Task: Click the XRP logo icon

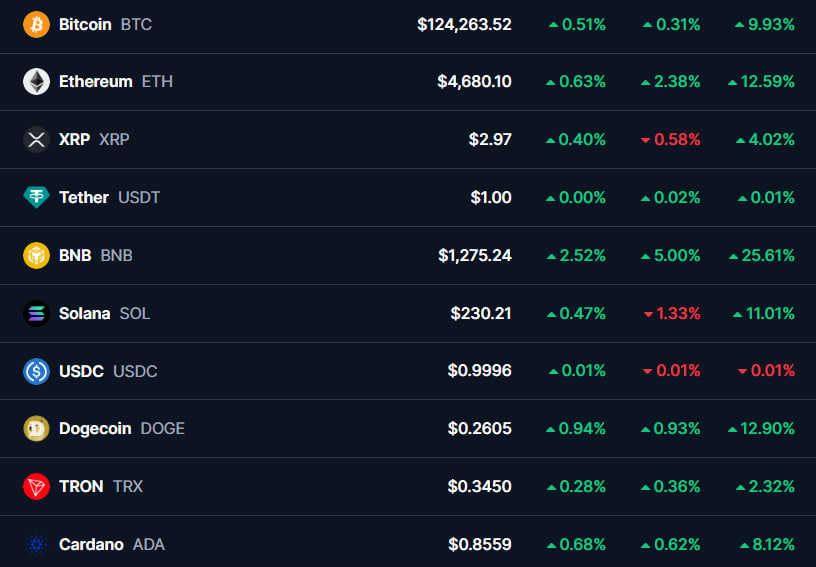Action: tap(36, 139)
